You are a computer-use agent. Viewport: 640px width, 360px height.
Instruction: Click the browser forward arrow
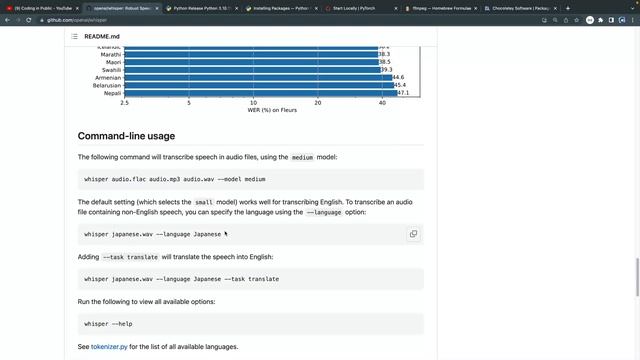(18, 20)
